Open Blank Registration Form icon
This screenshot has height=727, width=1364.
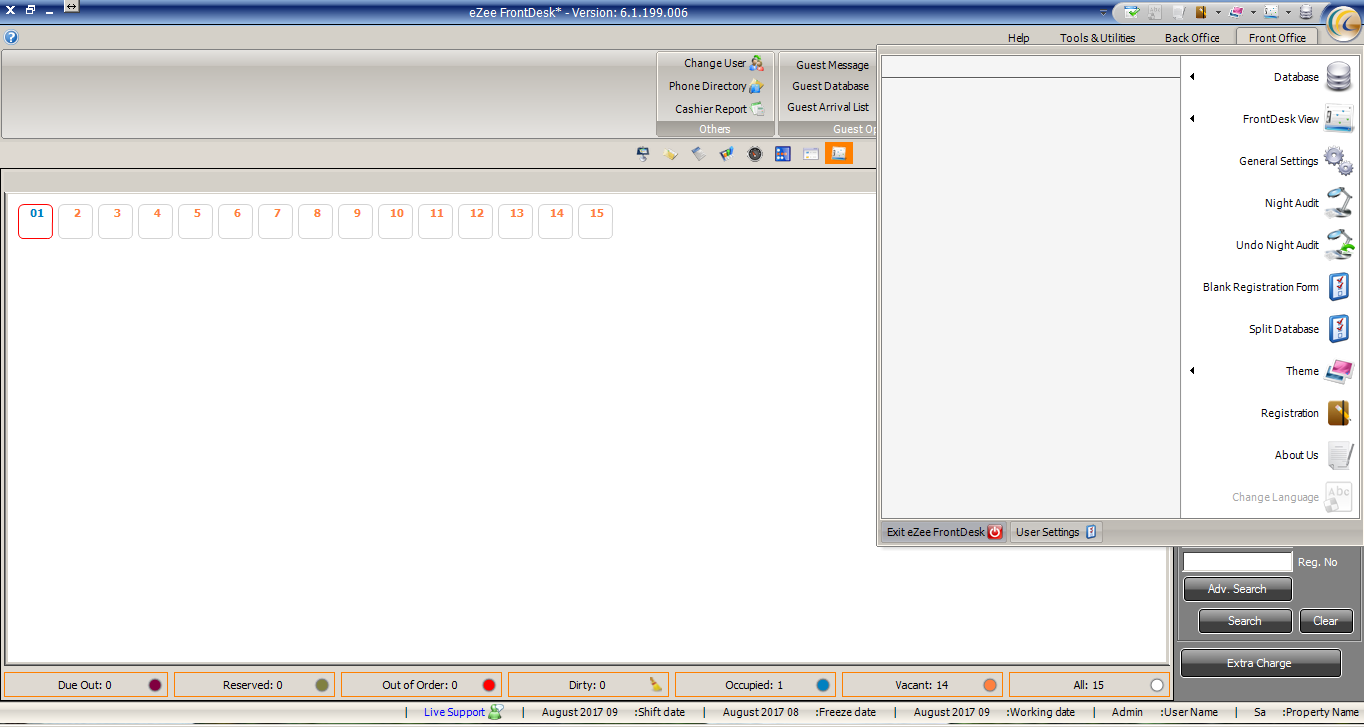(x=1338, y=287)
